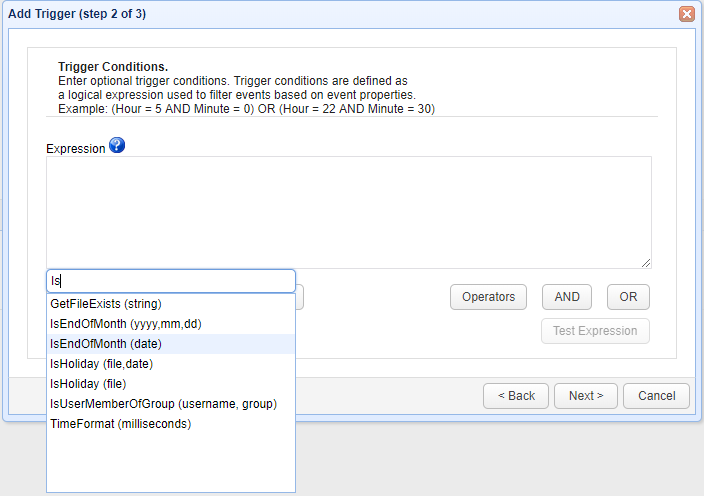Choose IsUserMemberOfGroup (username, group) function
The image size is (706, 498).
pos(163,403)
